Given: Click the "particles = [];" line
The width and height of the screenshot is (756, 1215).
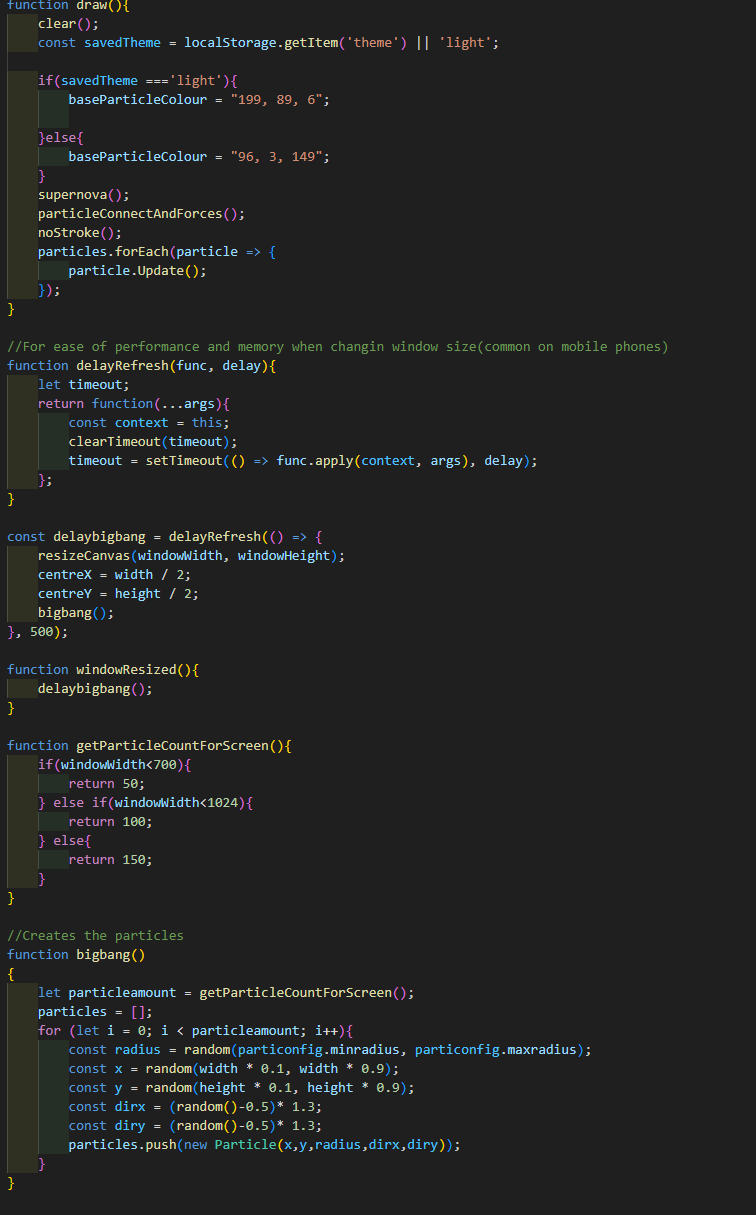Looking at the screenshot, I should click(x=95, y=1012).
